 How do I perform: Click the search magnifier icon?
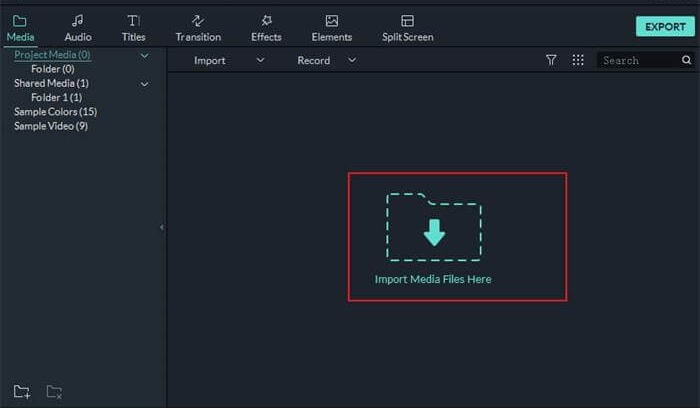pos(687,60)
